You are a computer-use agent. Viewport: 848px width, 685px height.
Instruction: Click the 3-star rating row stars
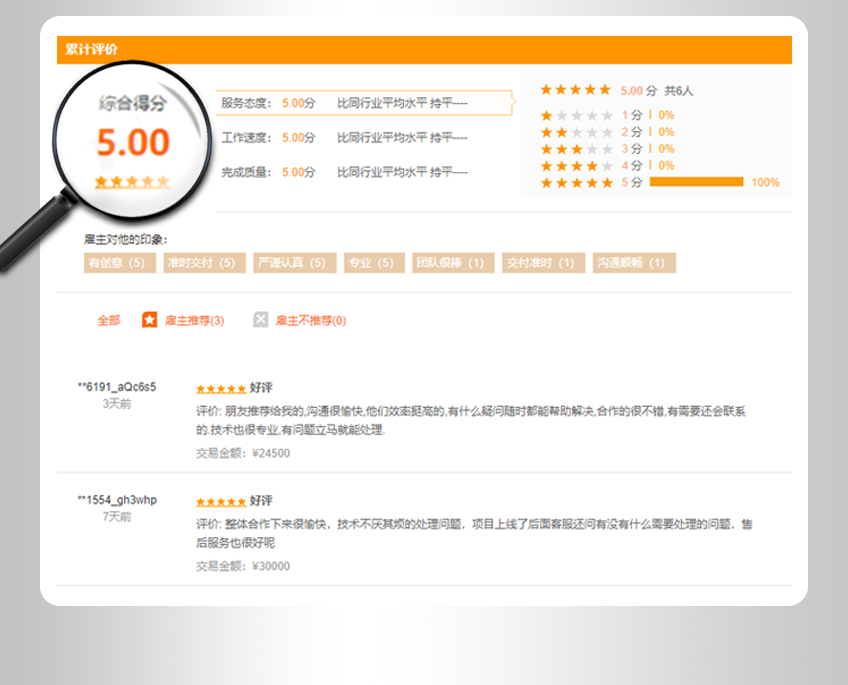(576, 149)
